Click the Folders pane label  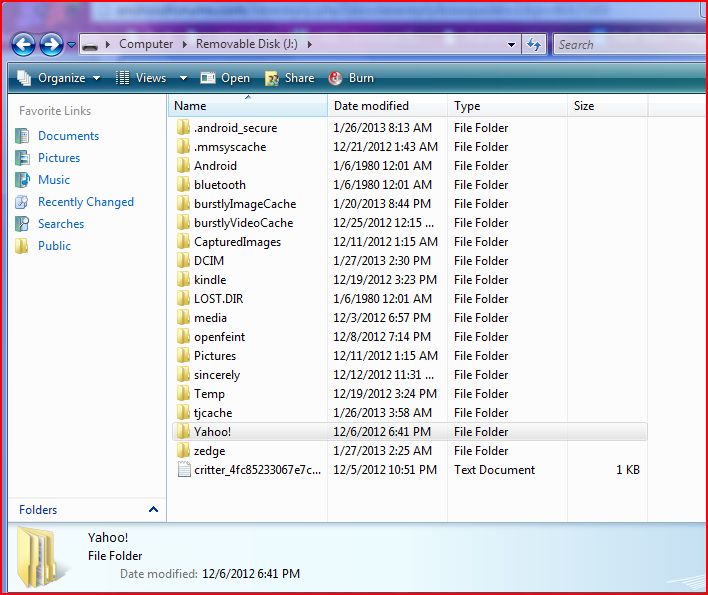[38, 510]
